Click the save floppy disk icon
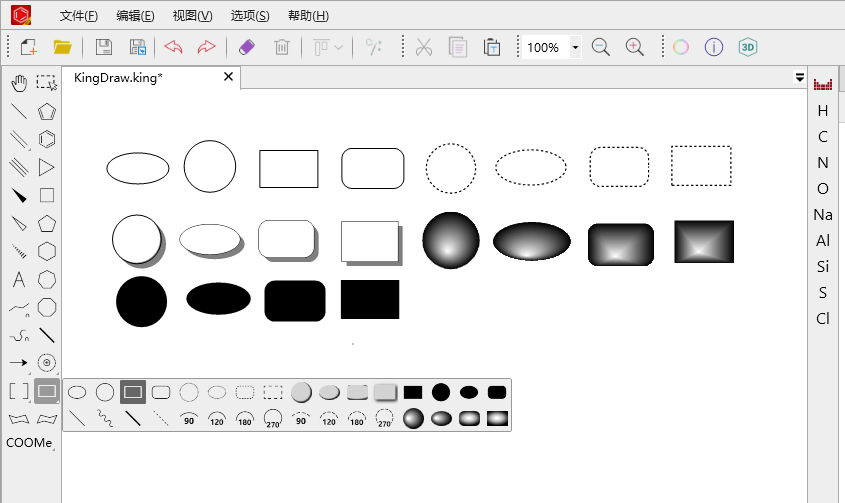The width and height of the screenshot is (845, 503). 103,47
